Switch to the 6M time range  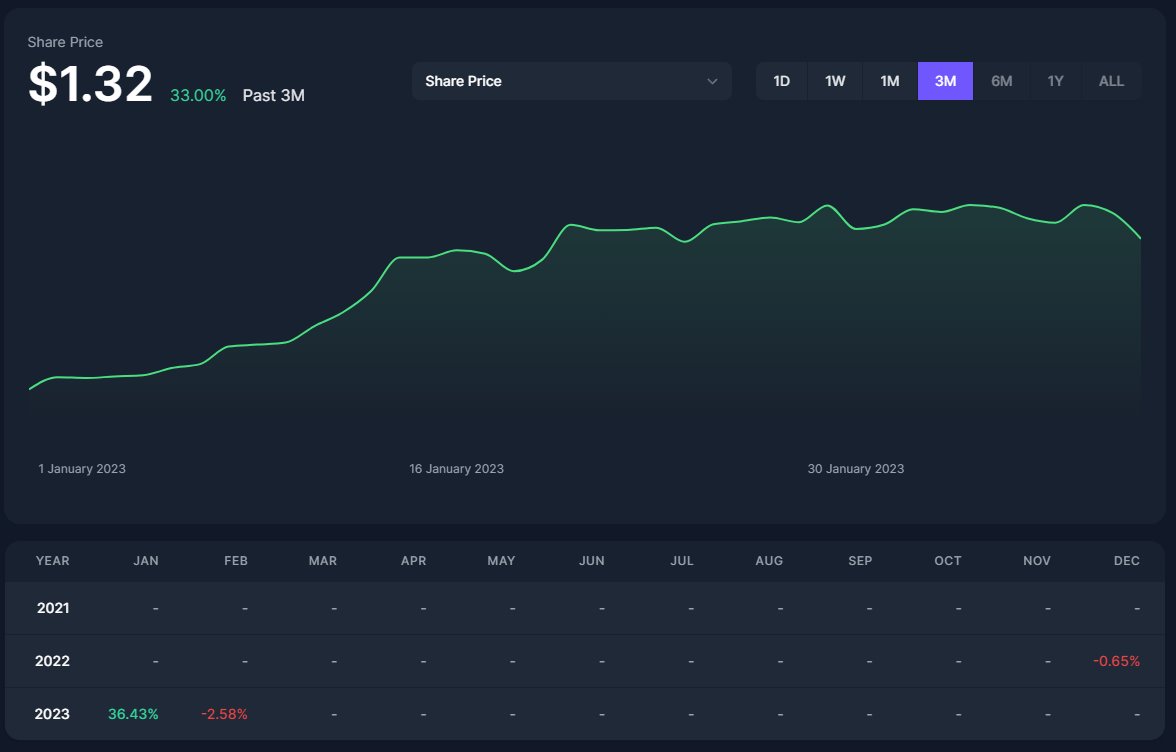(1001, 81)
